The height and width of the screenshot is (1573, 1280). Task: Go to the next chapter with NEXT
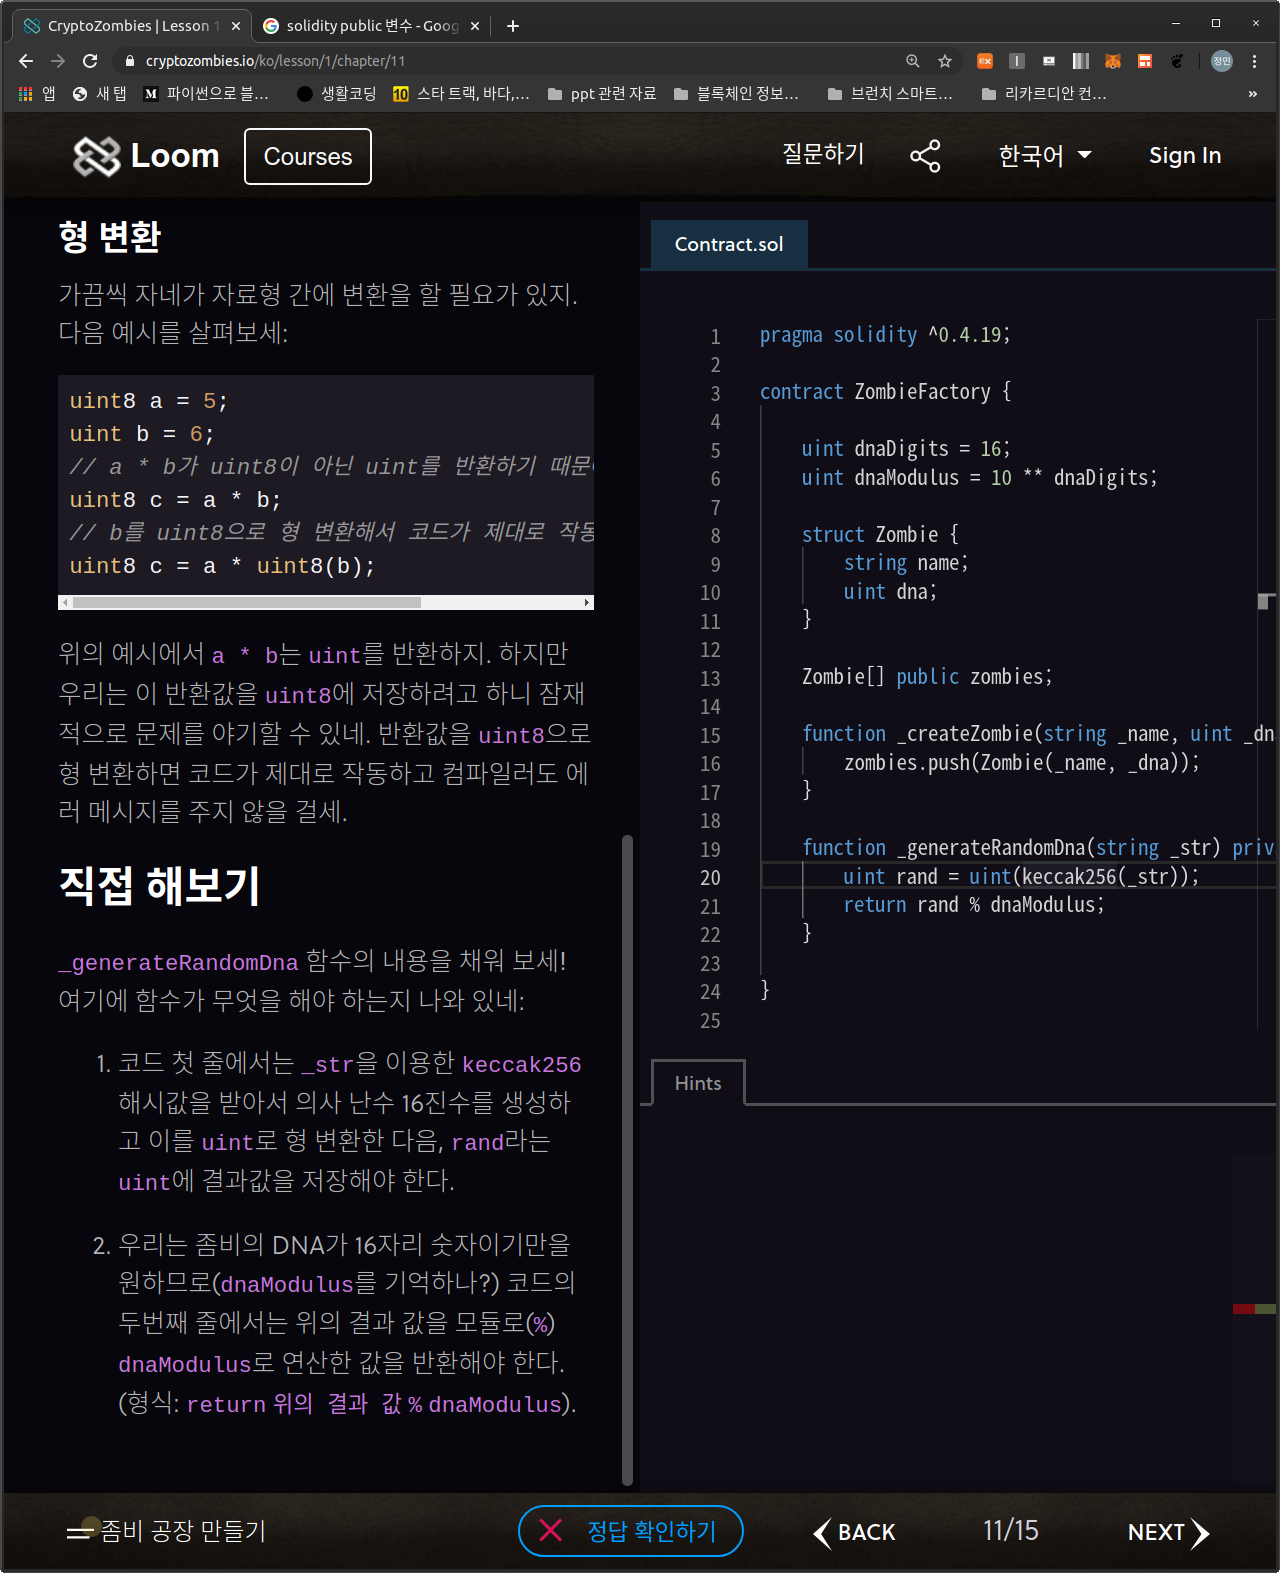click(x=1168, y=1532)
